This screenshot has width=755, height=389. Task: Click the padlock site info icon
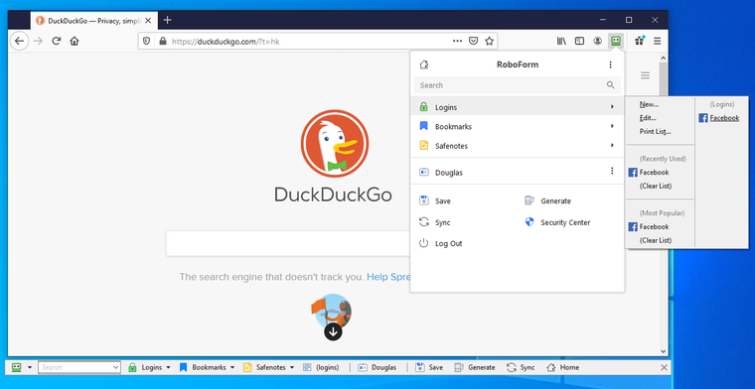[162, 41]
